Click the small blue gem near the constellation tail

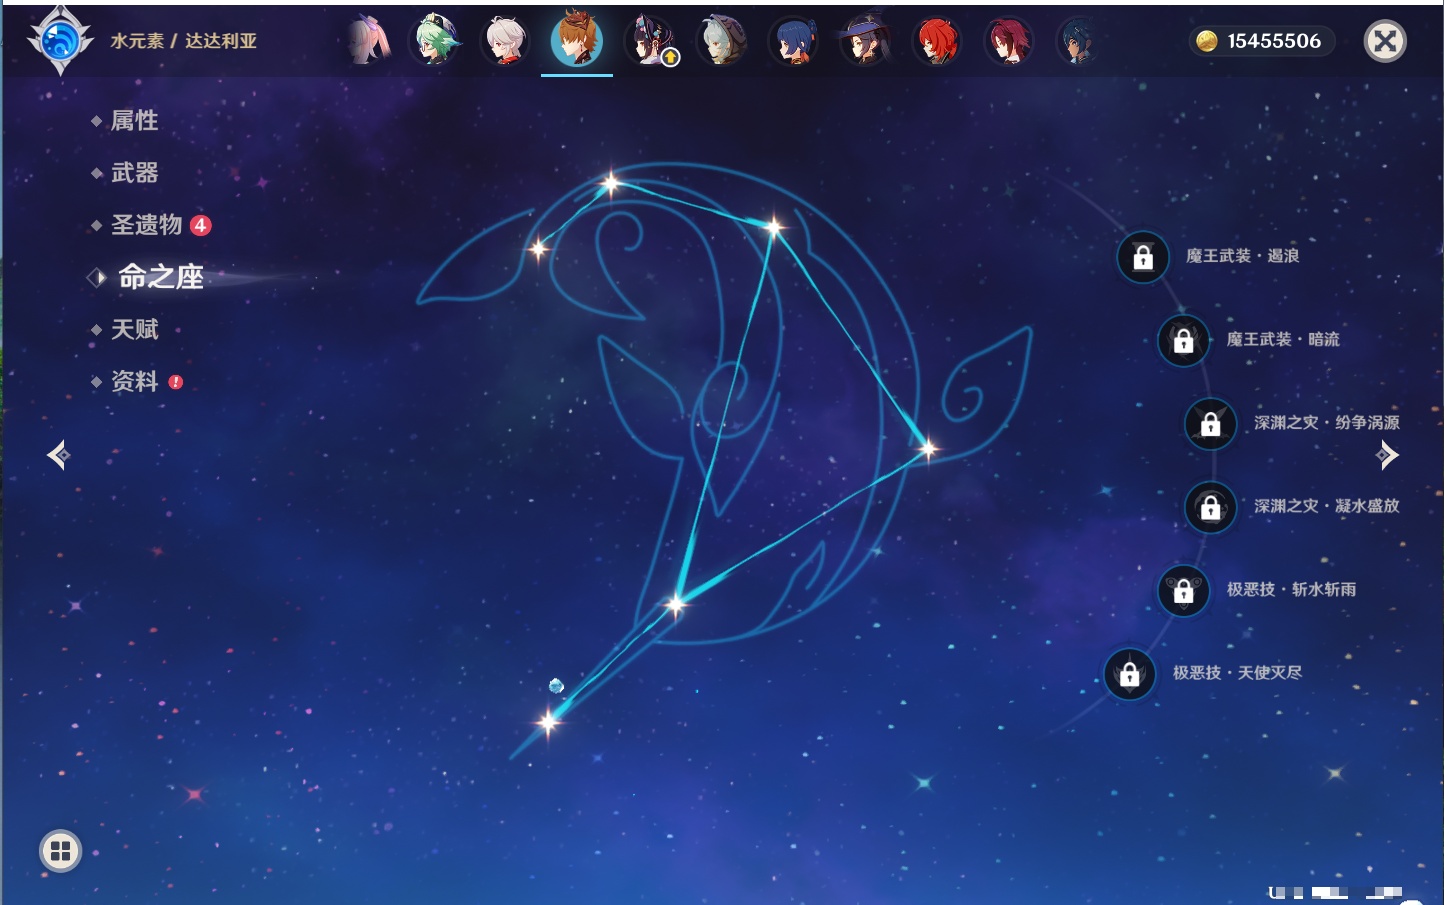556,685
